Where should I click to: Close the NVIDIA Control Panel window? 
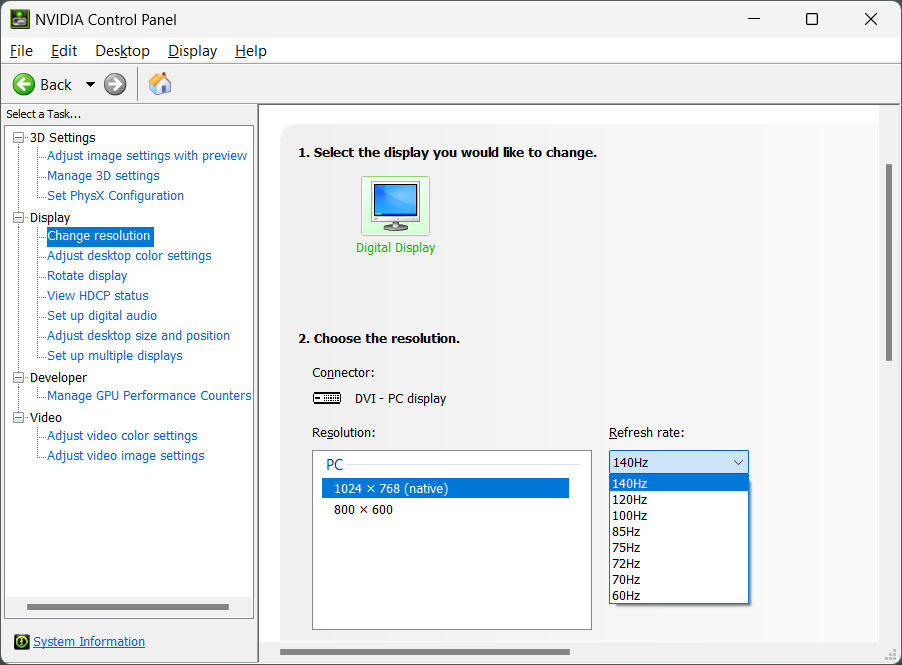pyautogui.click(x=871, y=19)
